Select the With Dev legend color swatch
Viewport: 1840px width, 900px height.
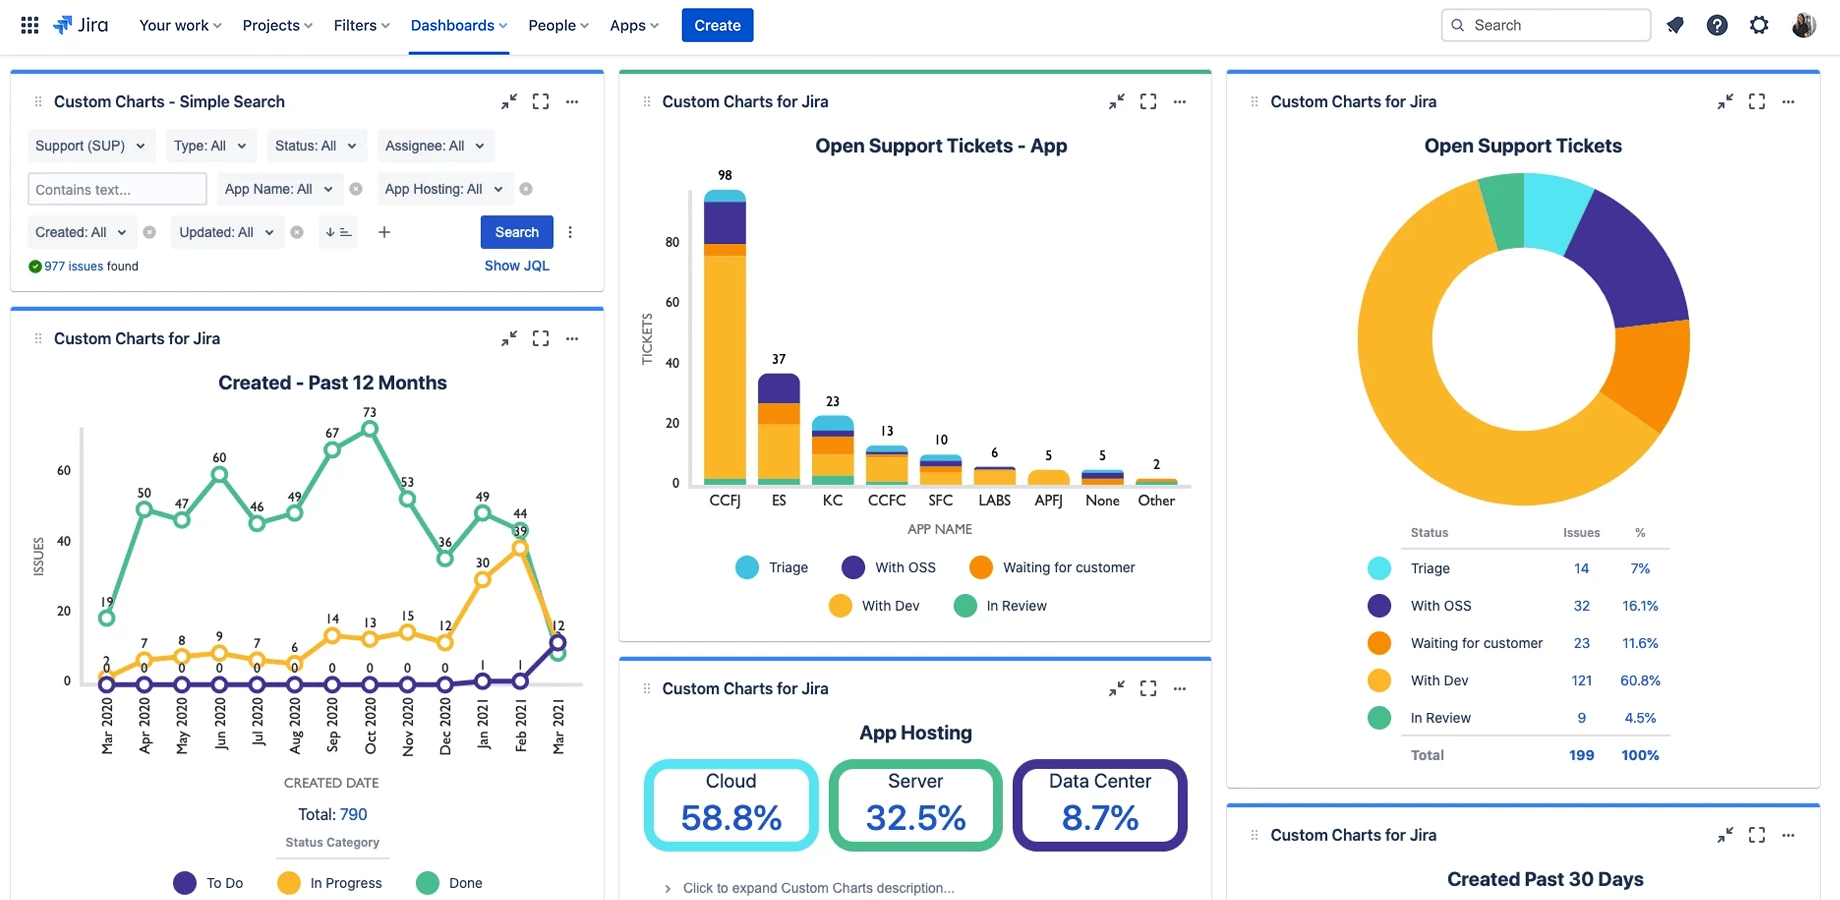pos(841,605)
